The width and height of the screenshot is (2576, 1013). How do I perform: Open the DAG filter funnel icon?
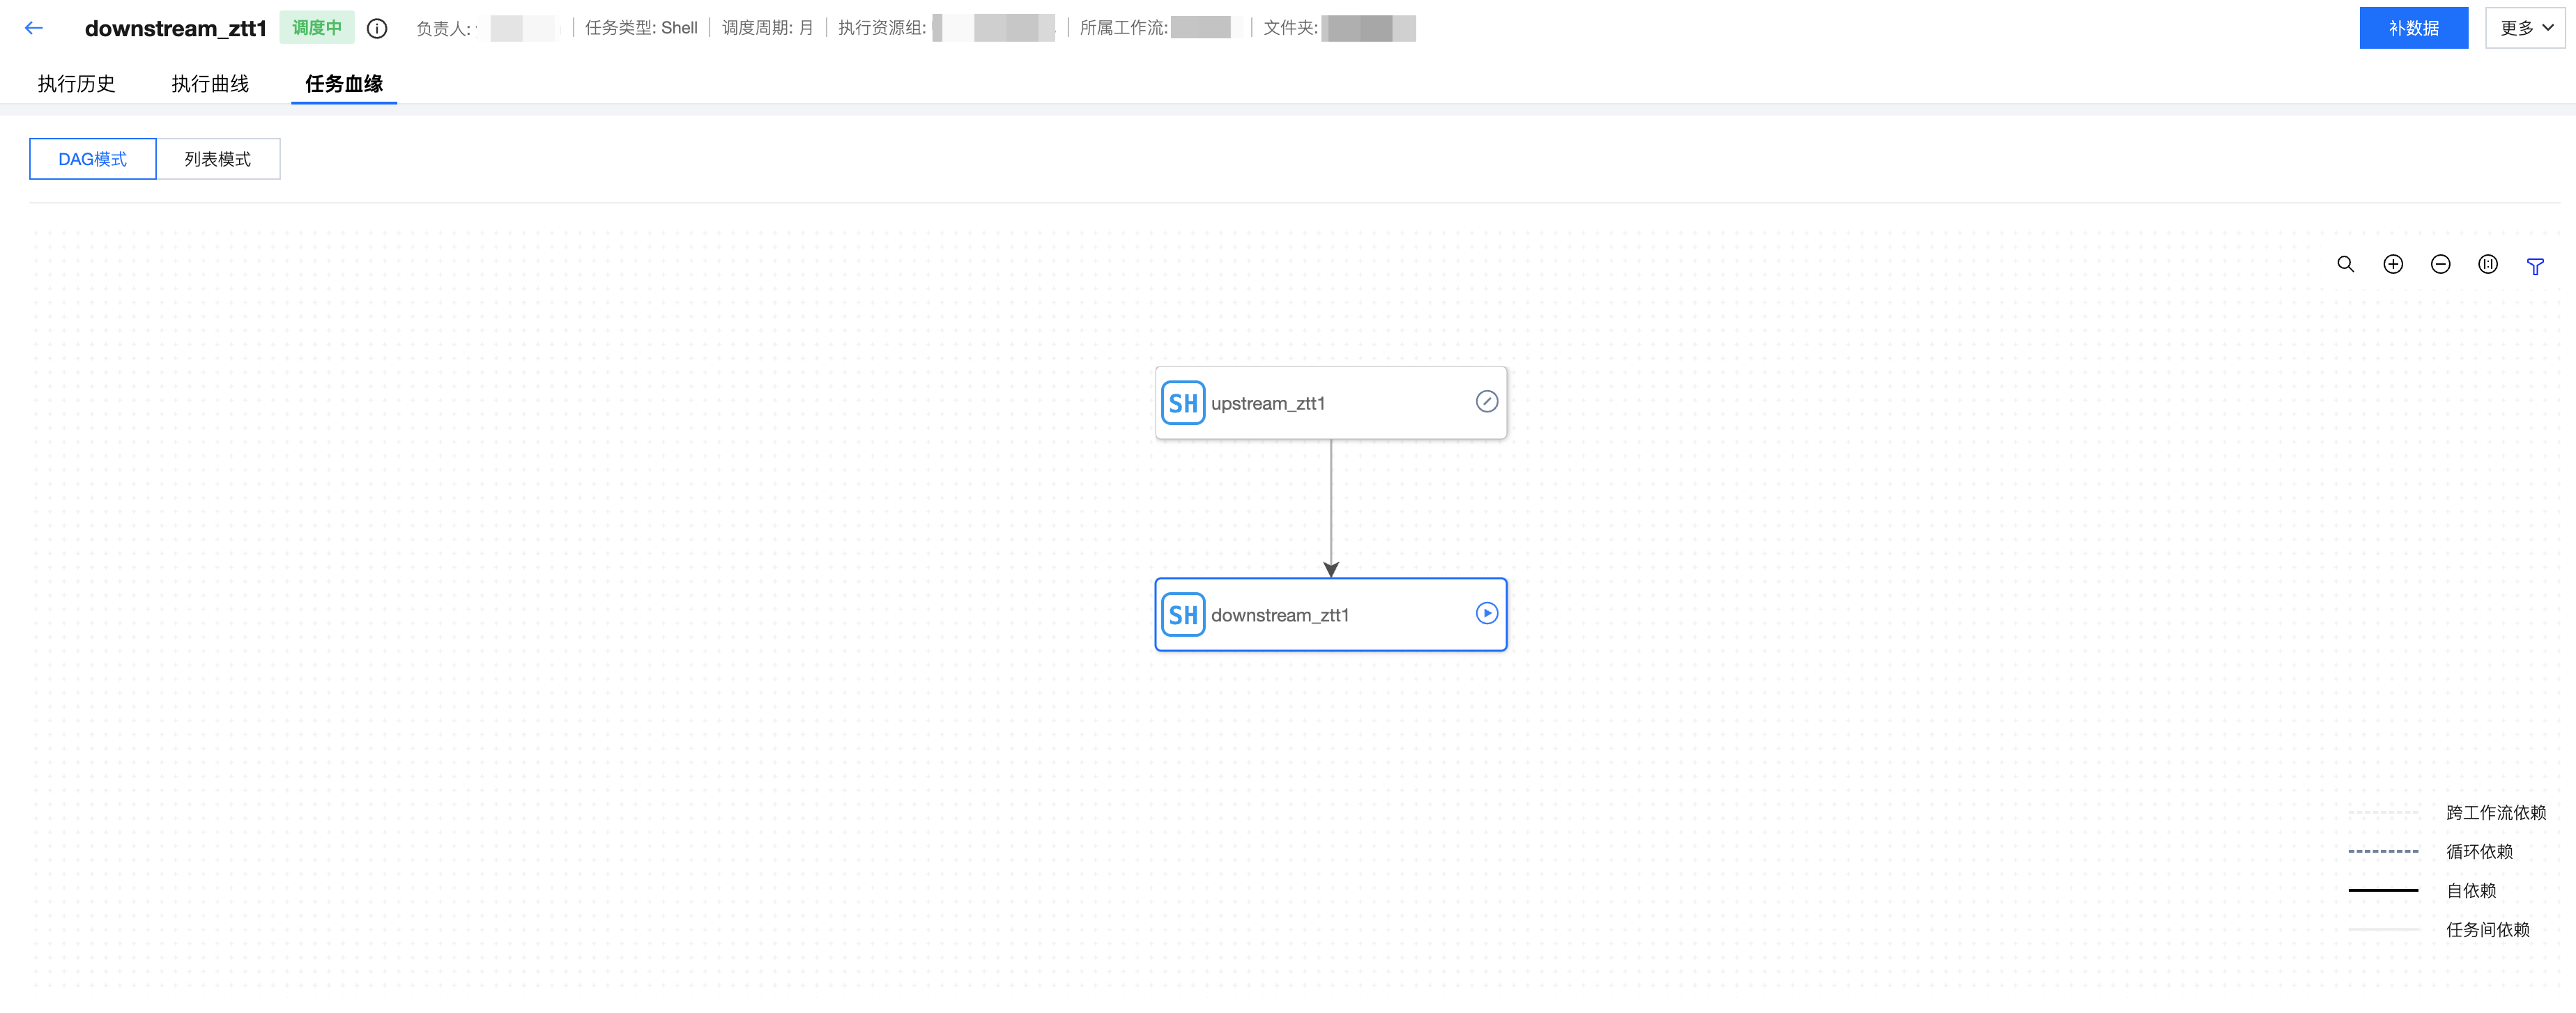pos(2535,266)
